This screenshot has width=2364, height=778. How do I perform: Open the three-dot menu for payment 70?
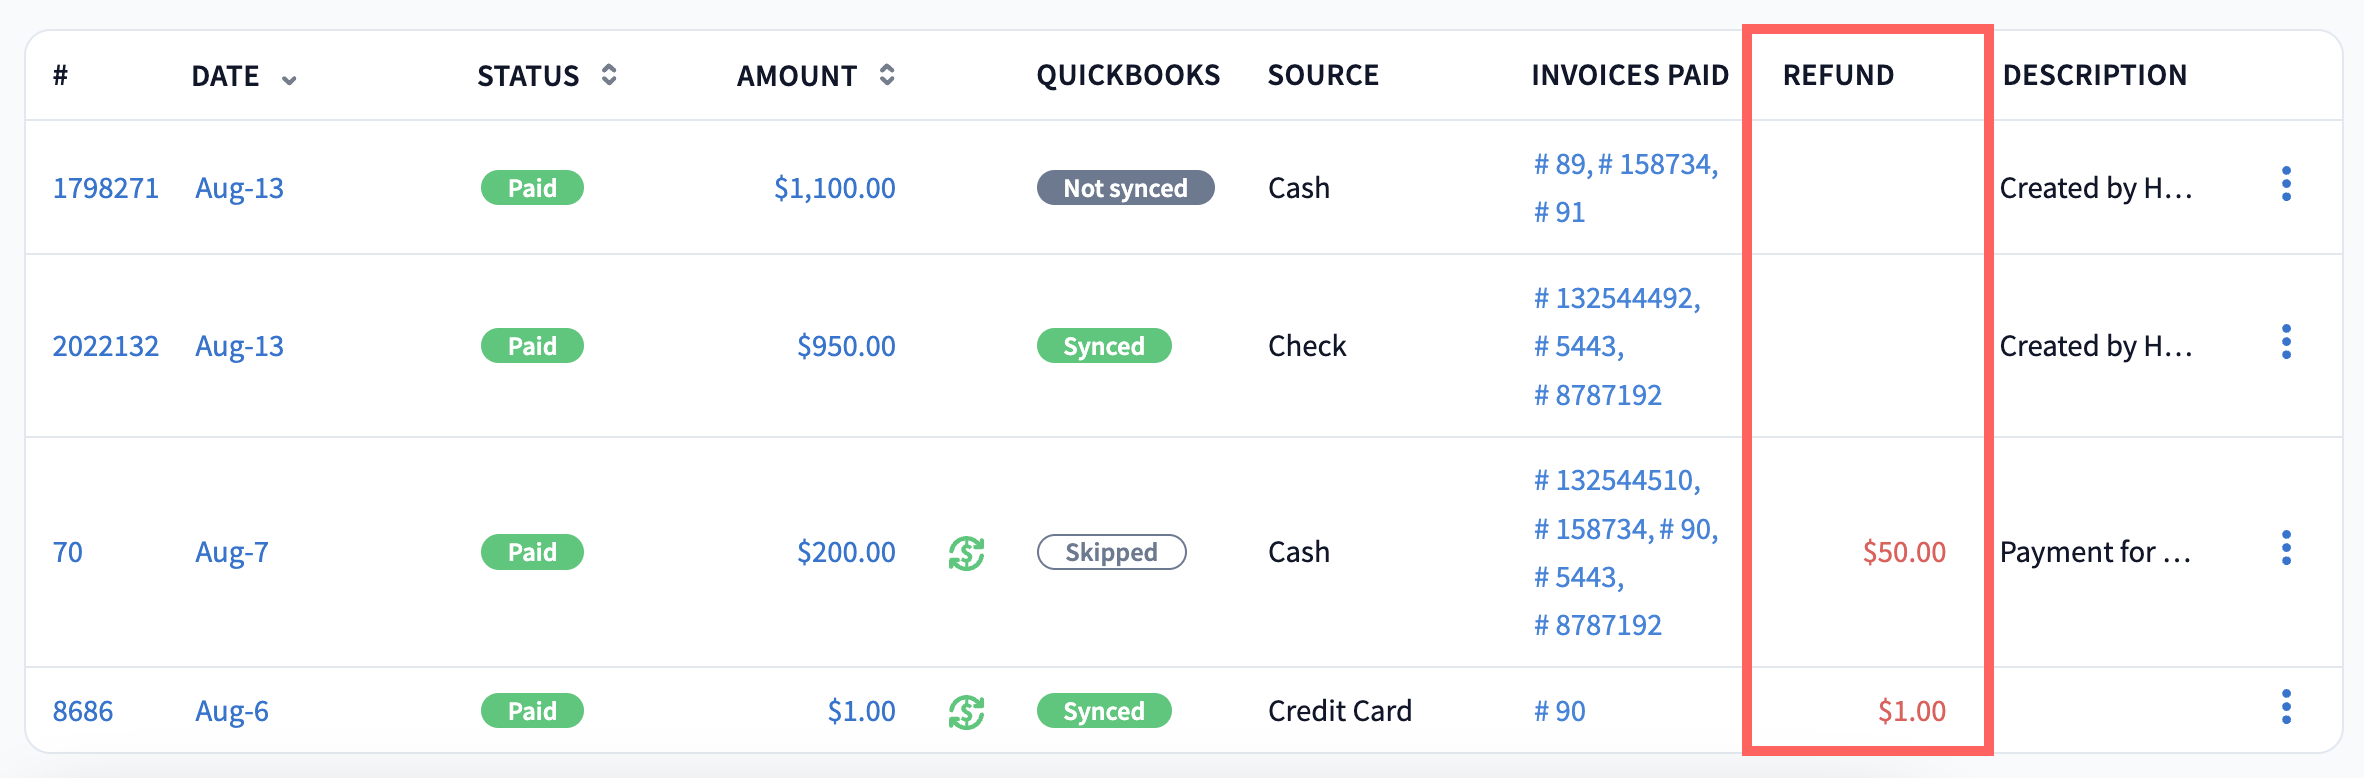2286,549
